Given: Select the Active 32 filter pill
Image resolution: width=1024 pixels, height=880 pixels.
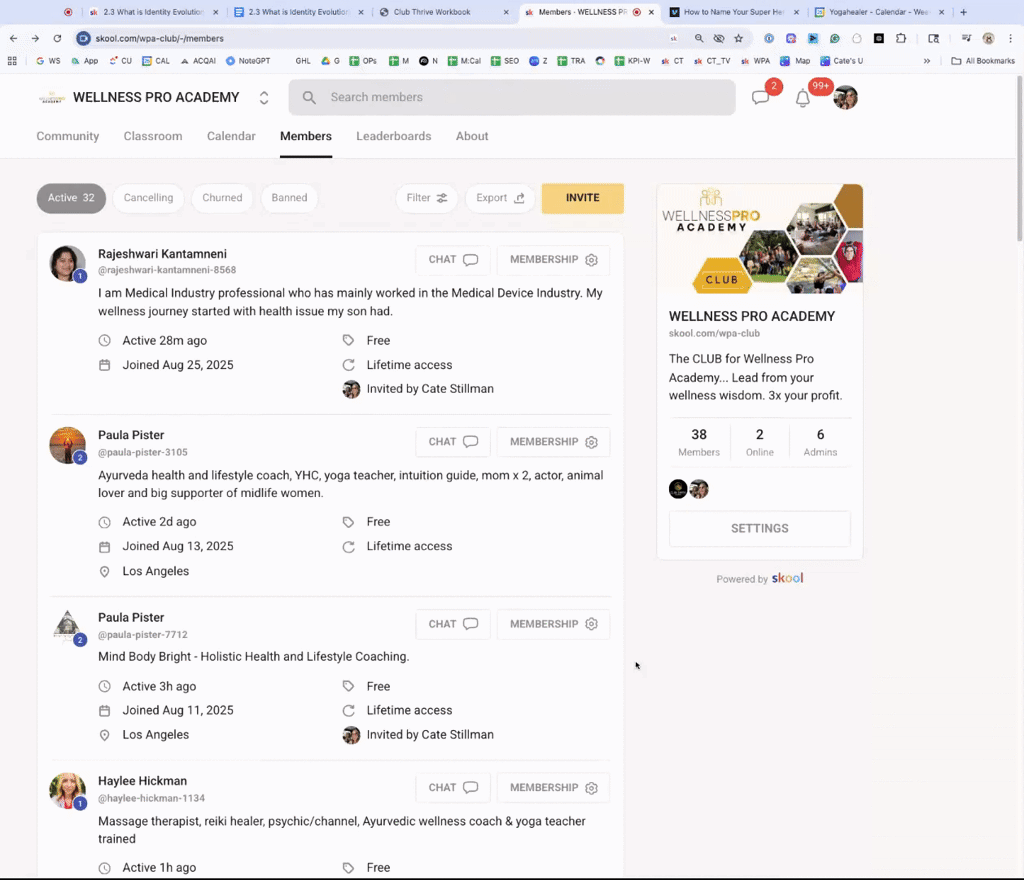Looking at the screenshot, I should point(71,198).
